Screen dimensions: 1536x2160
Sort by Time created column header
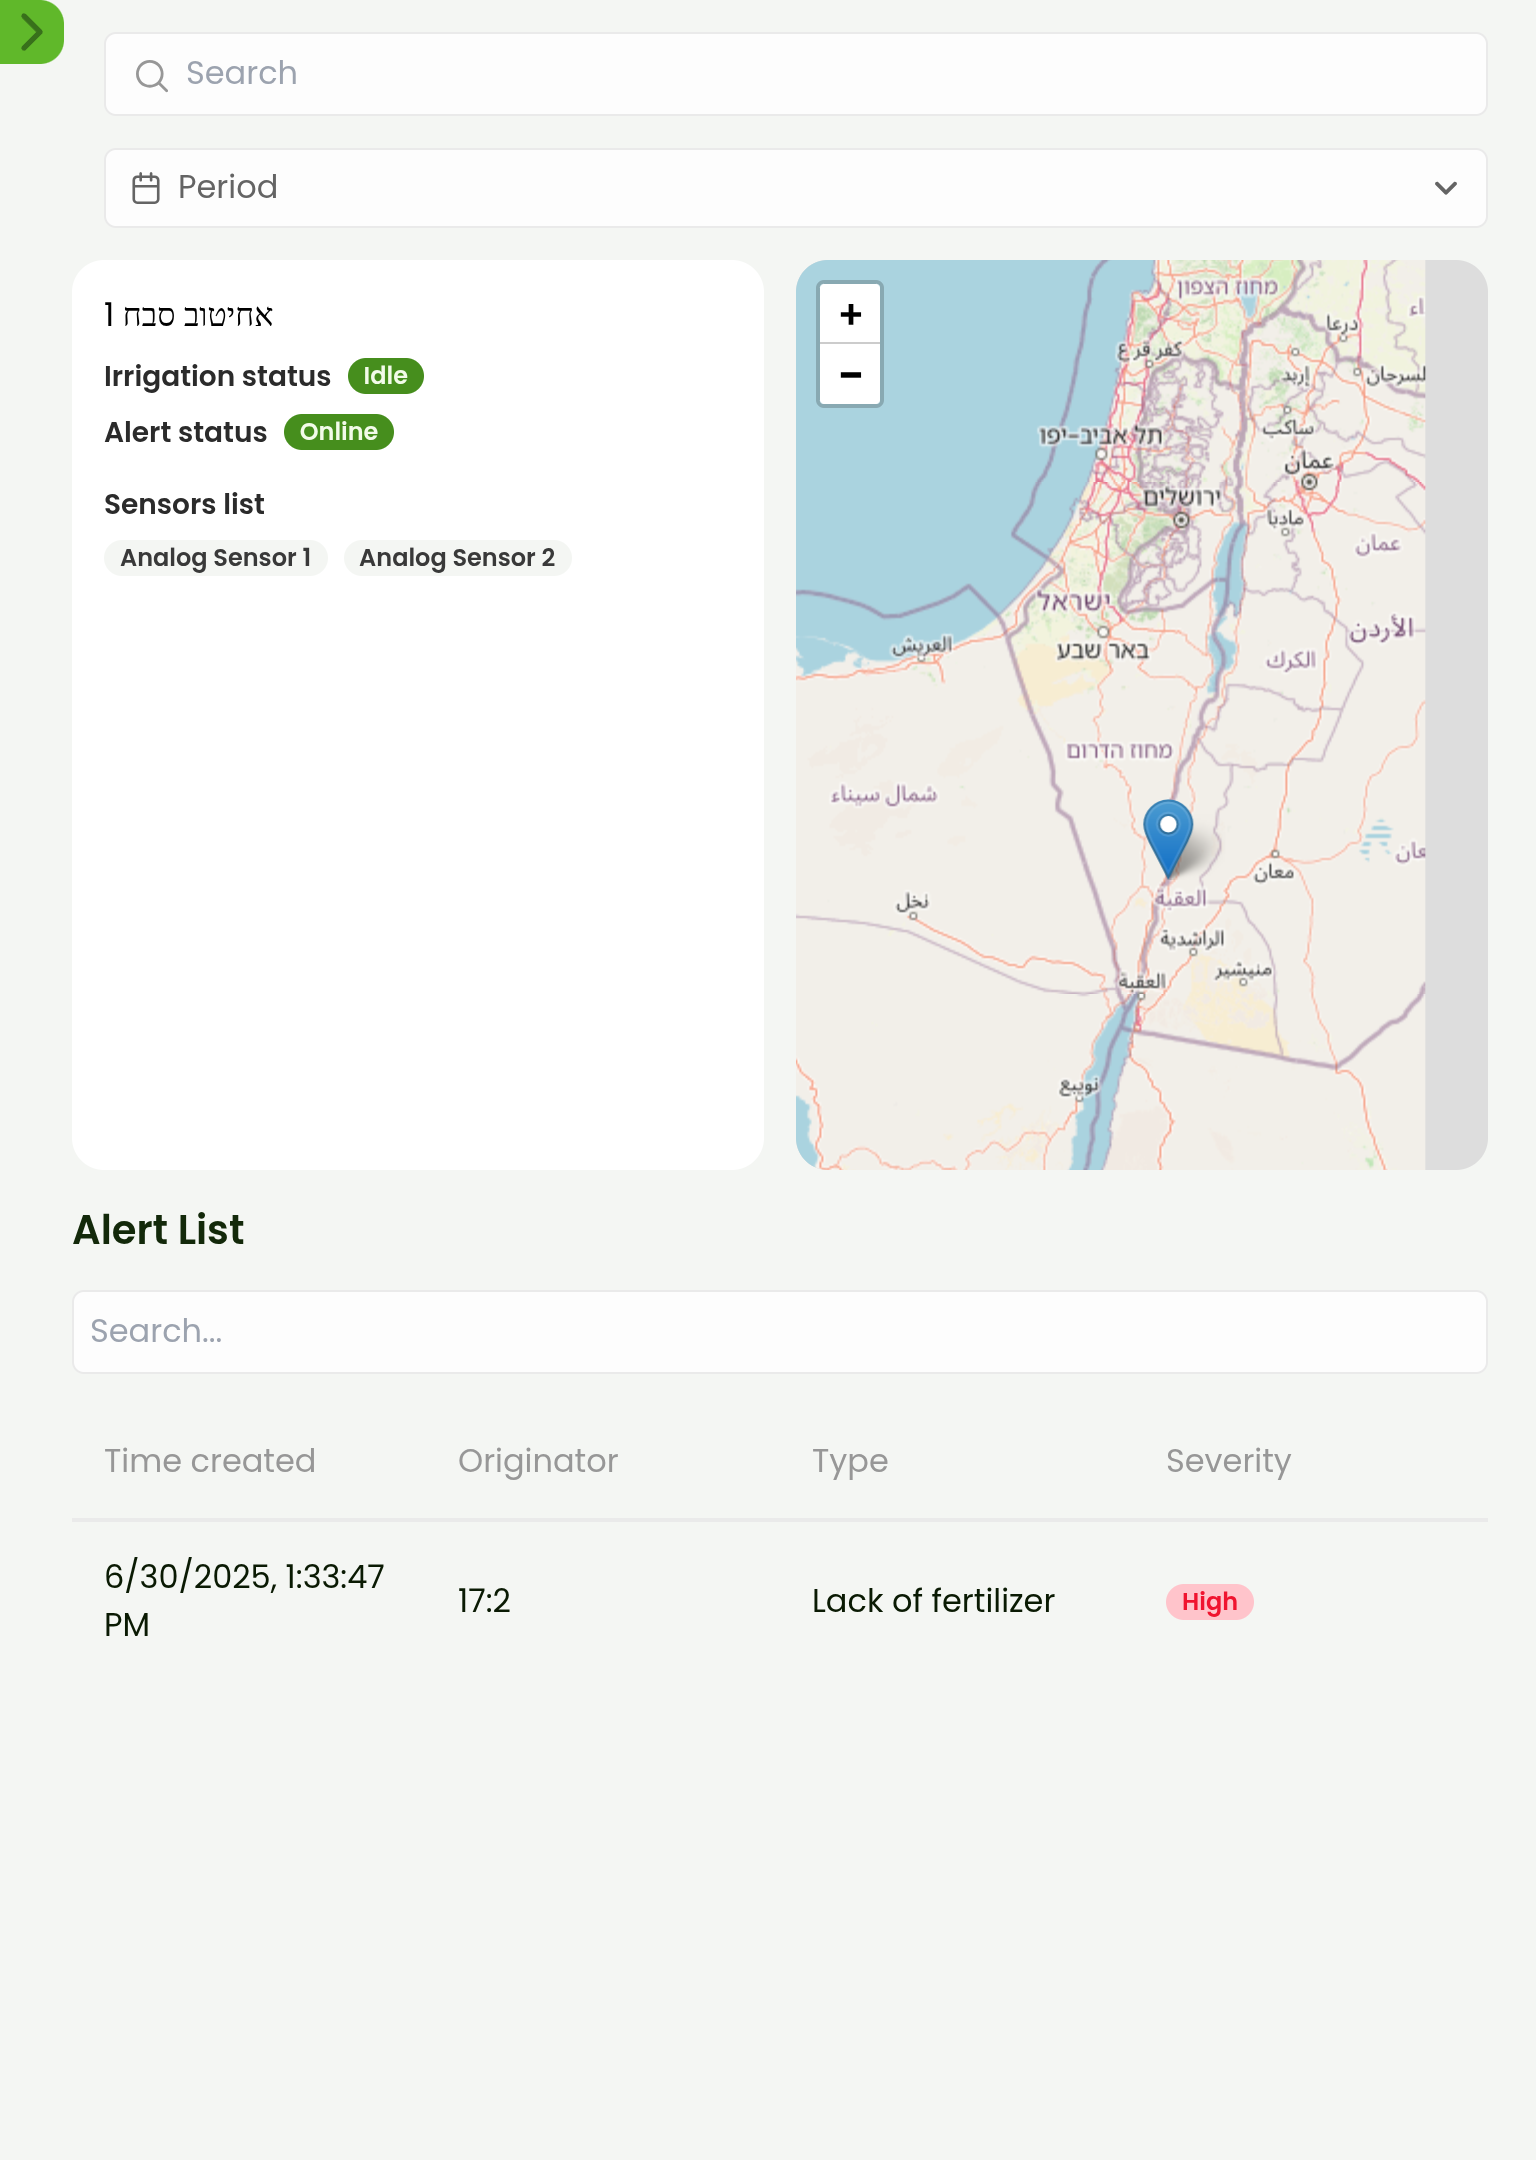[x=210, y=1461]
